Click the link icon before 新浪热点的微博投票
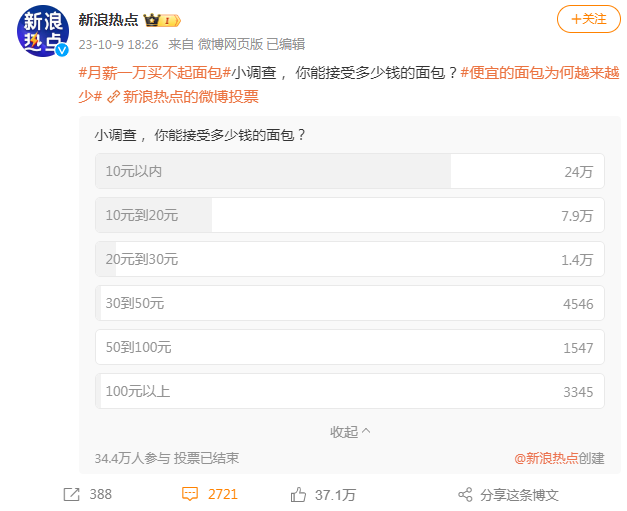This screenshot has width=627, height=511. (113, 97)
